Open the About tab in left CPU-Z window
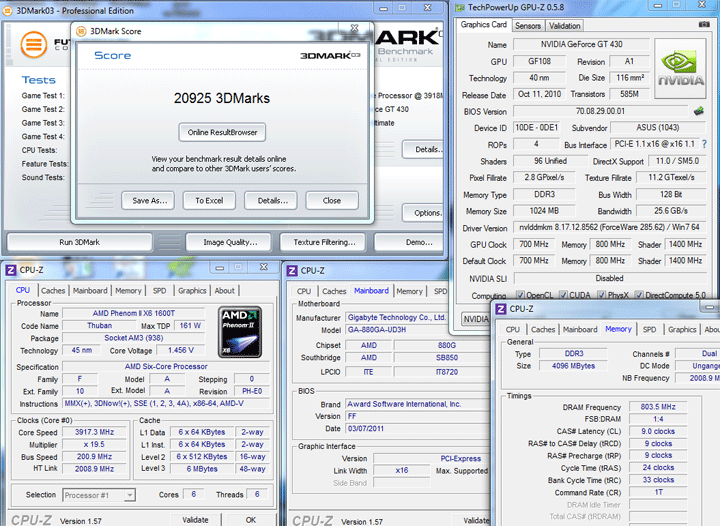This screenshot has height=526, width=720. [225, 291]
